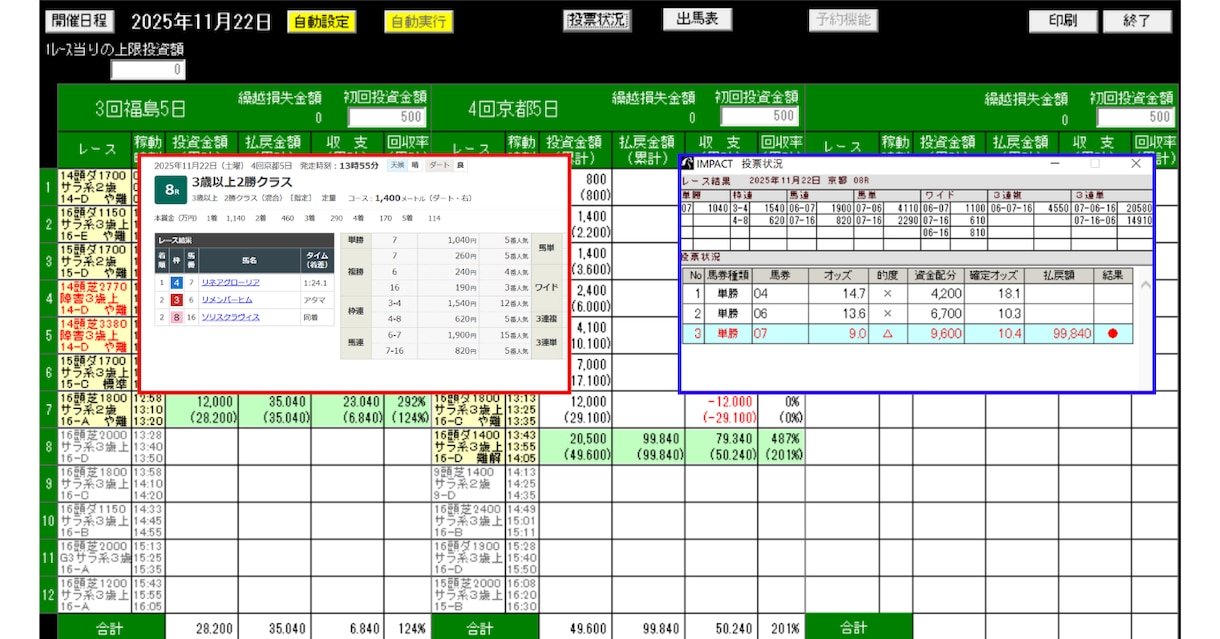Click the 1:24.1 finish time cell
Viewport: 1220px width, 639px height.
point(315,283)
